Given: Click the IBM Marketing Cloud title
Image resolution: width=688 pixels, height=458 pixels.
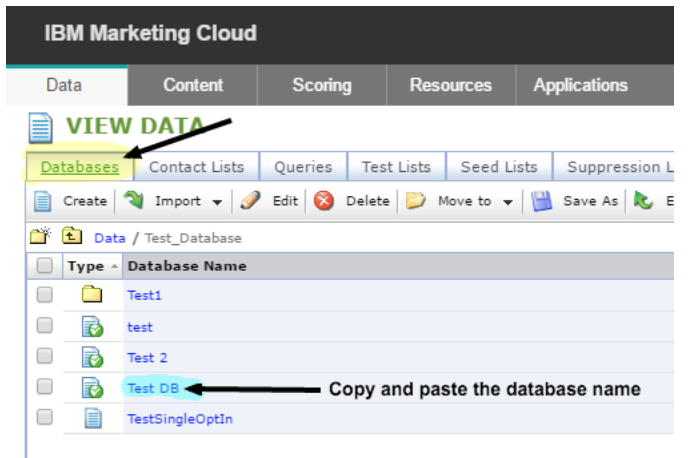Looking at the screenshot, I should (150, 33).
